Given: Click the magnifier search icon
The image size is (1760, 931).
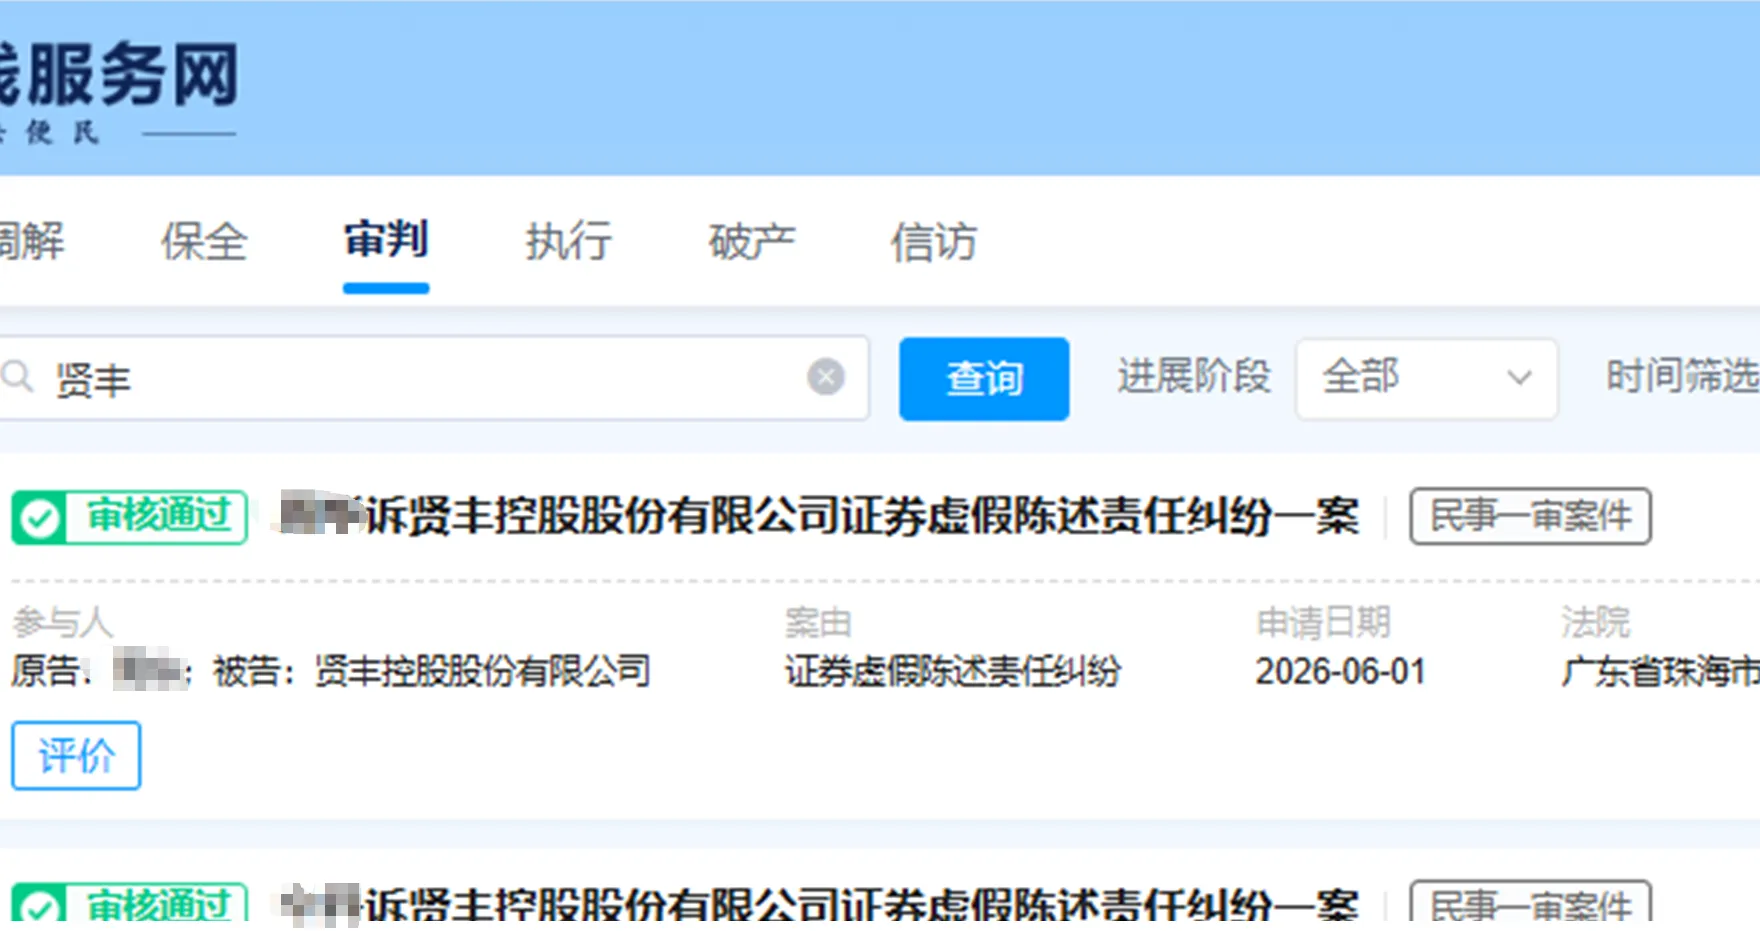Looking at the screenshot, I should pos(17,378).
